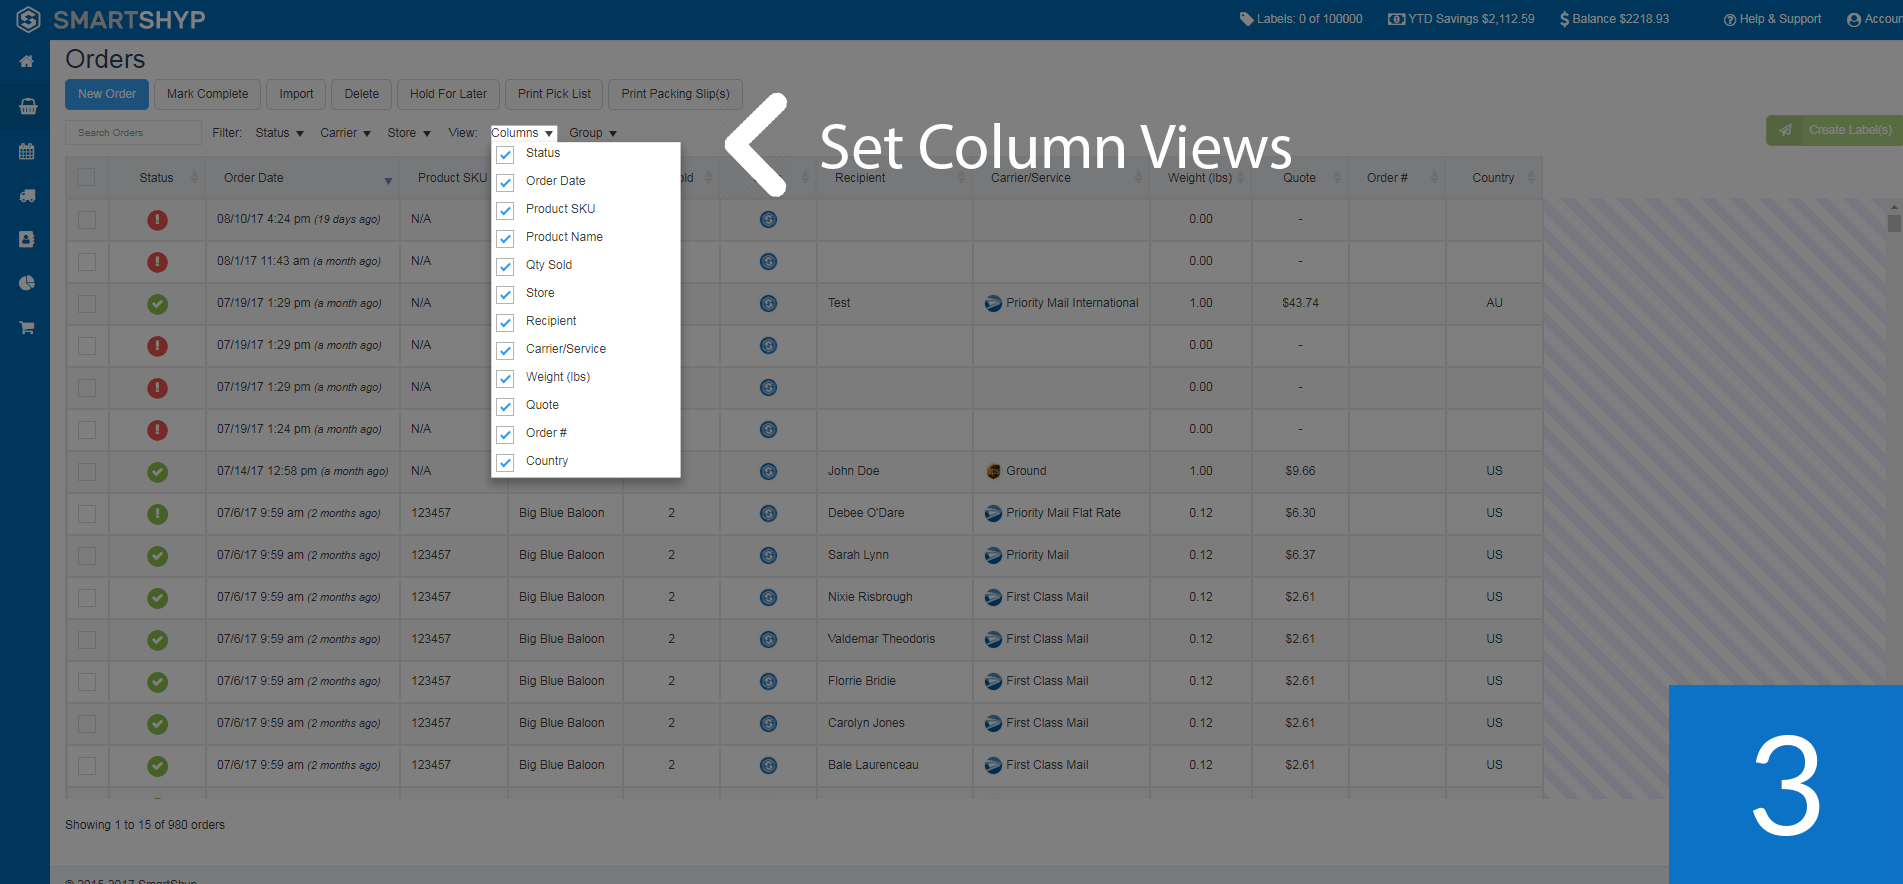Open Help & Support menu

[x=1772, y=19]
